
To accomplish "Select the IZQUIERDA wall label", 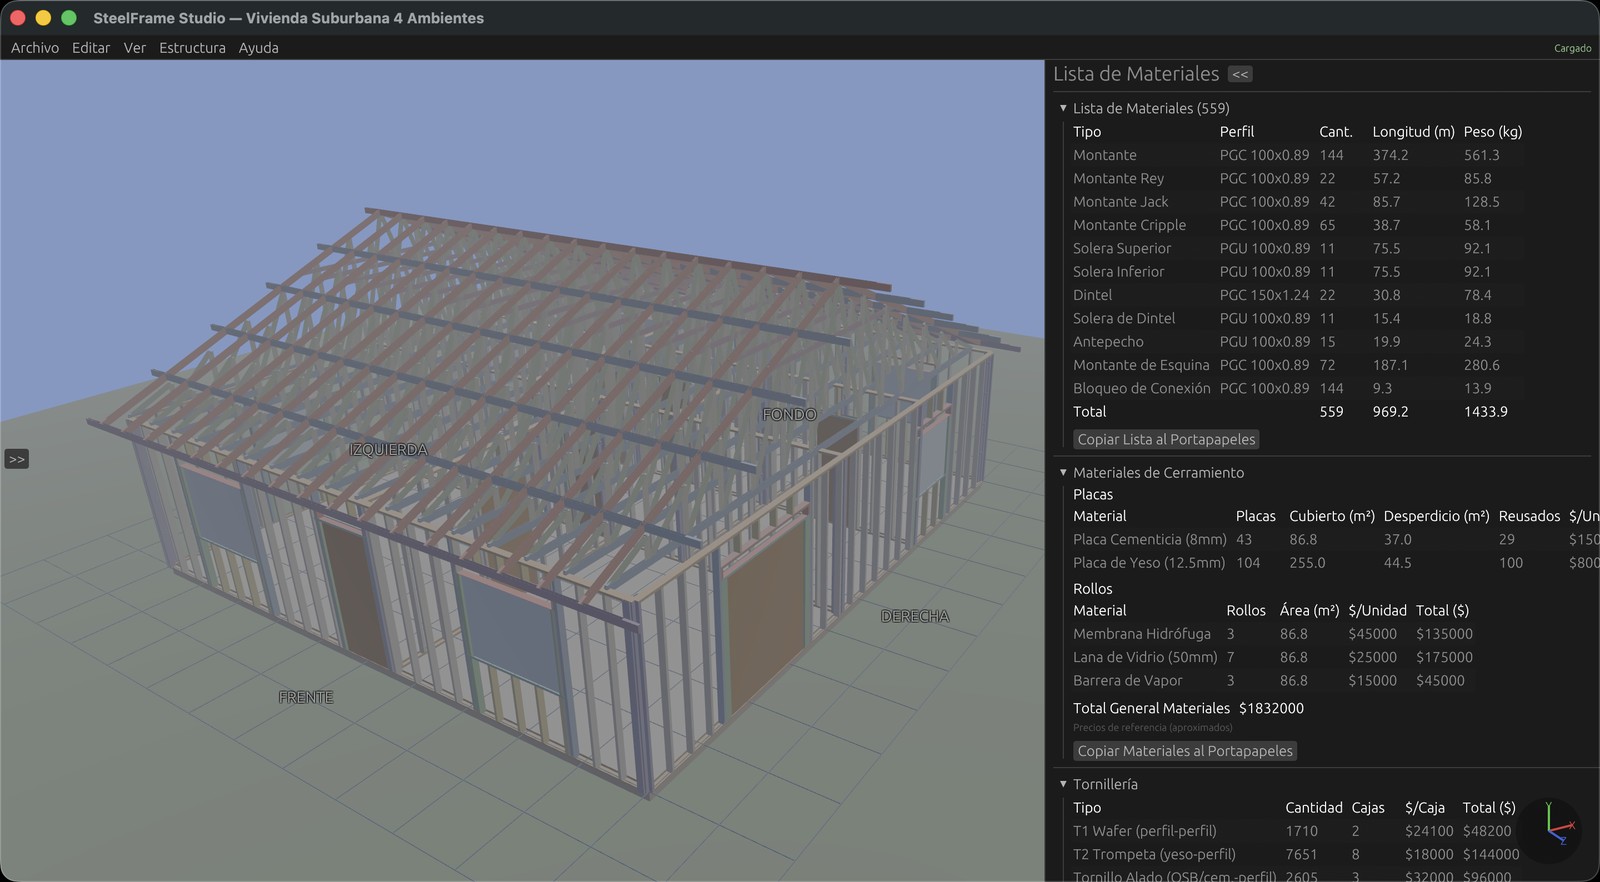I will (388, 450).
